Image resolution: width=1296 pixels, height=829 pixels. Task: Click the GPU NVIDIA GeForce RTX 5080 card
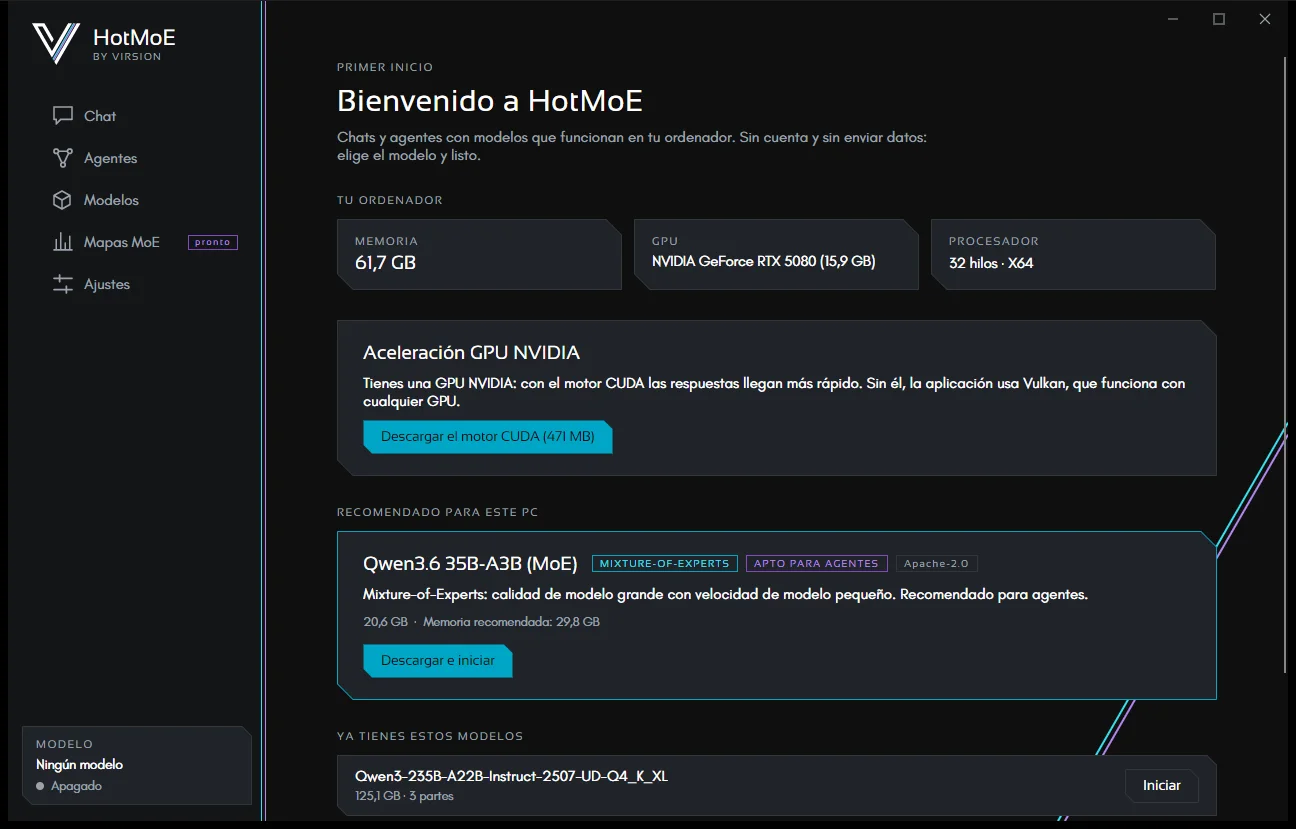click(x=776, y=255)
